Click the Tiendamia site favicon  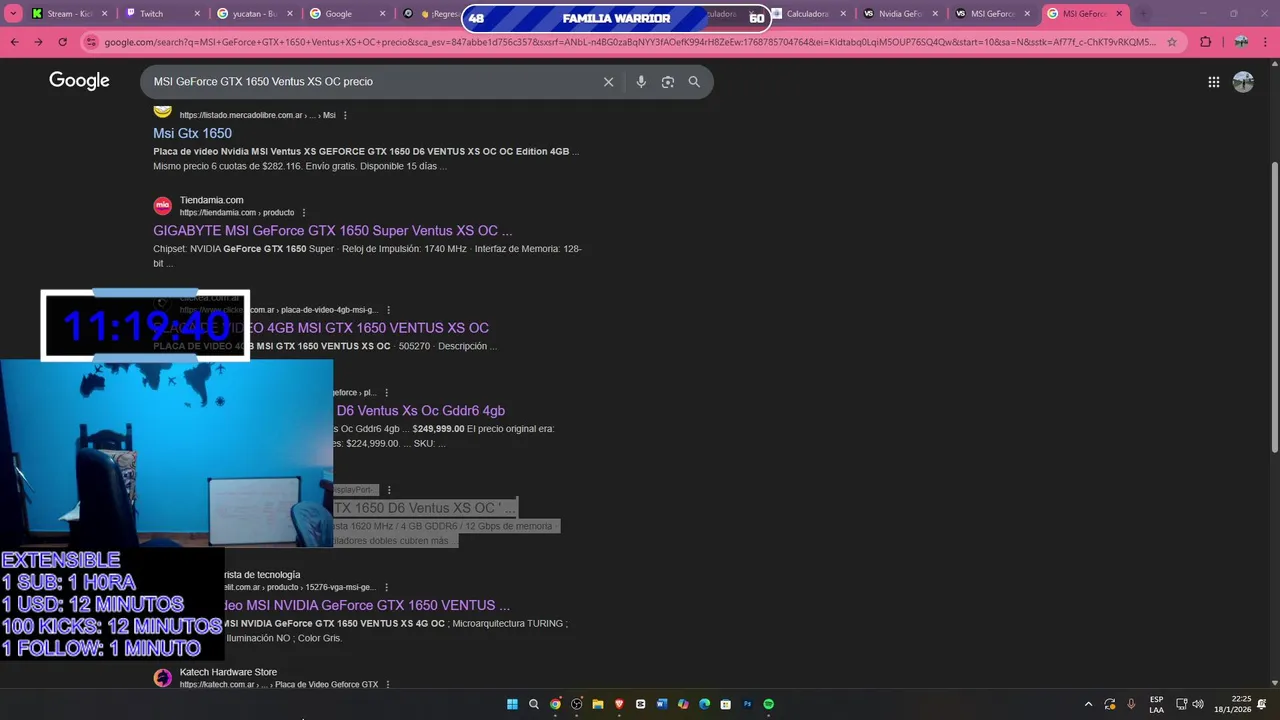(x=162, y=206)
